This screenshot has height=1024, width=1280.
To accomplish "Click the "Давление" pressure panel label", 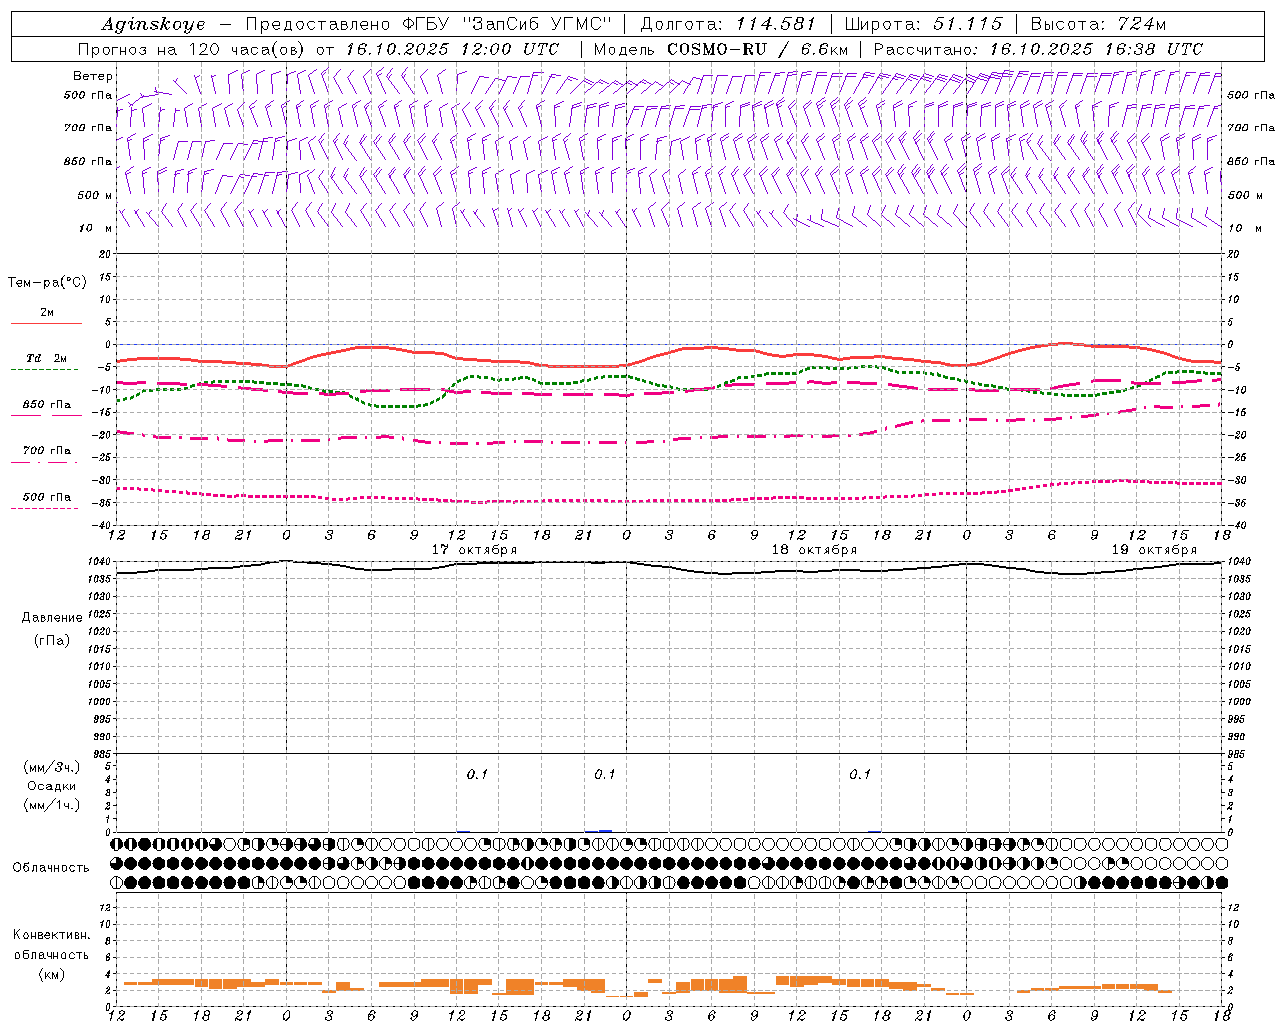I will 52,618.
